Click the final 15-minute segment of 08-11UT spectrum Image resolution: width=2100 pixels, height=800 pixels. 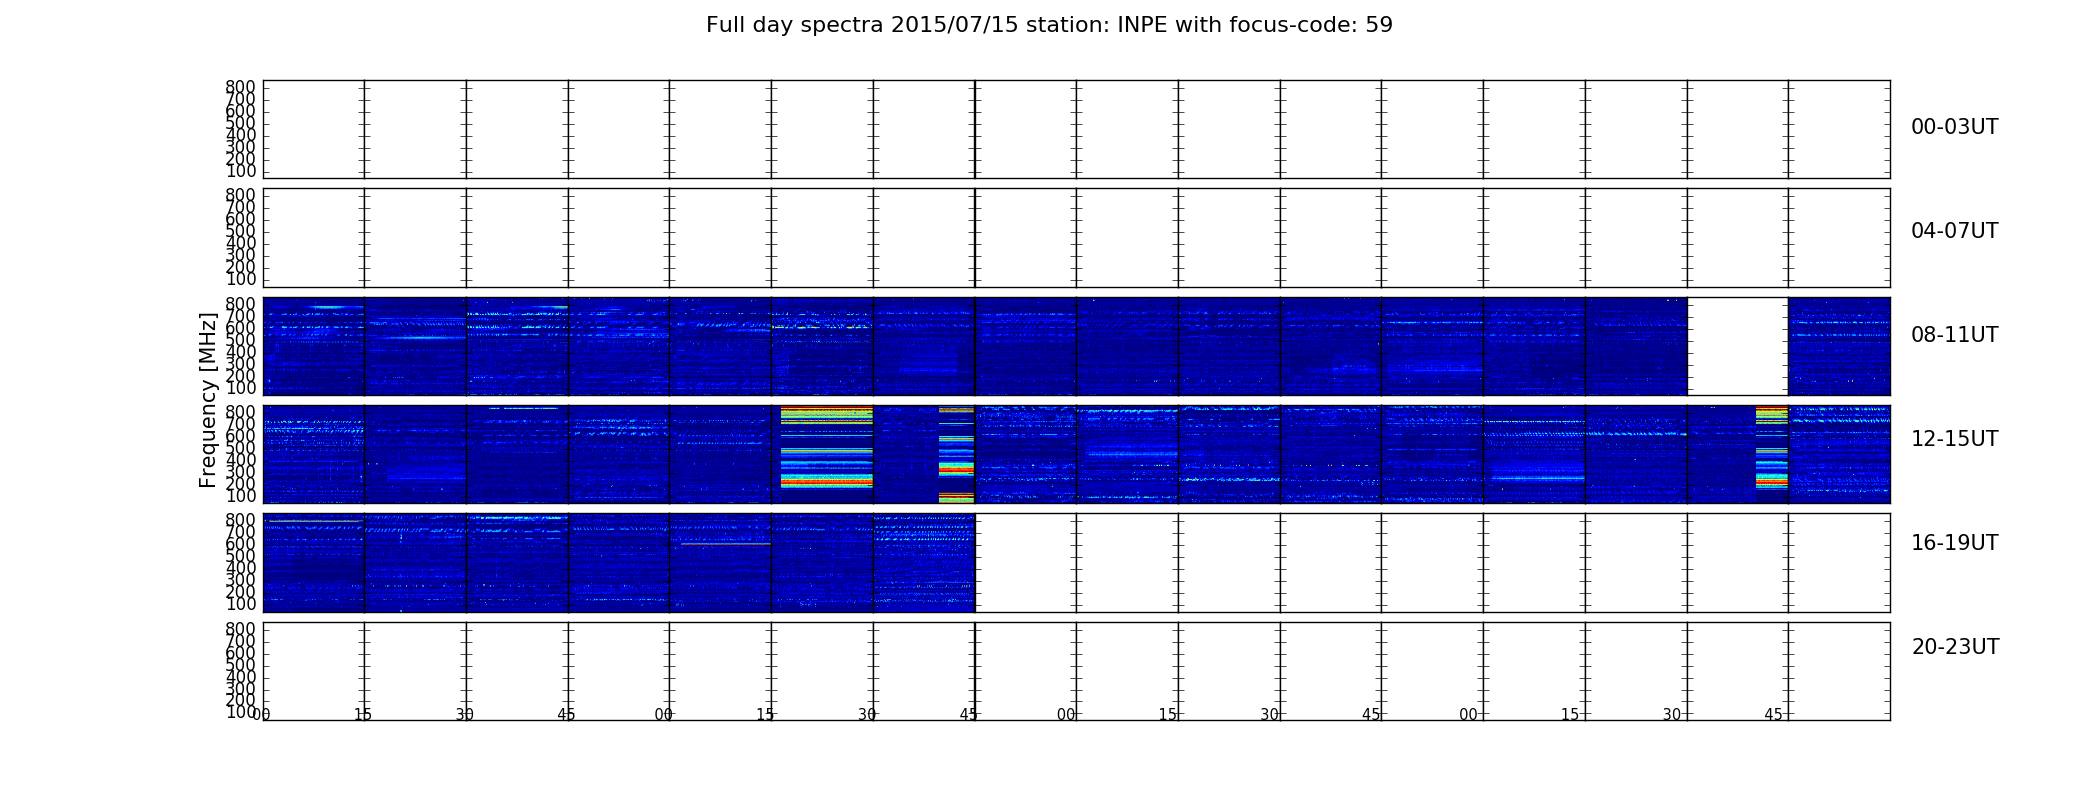pyautogui.click(x=1839, y=346)
